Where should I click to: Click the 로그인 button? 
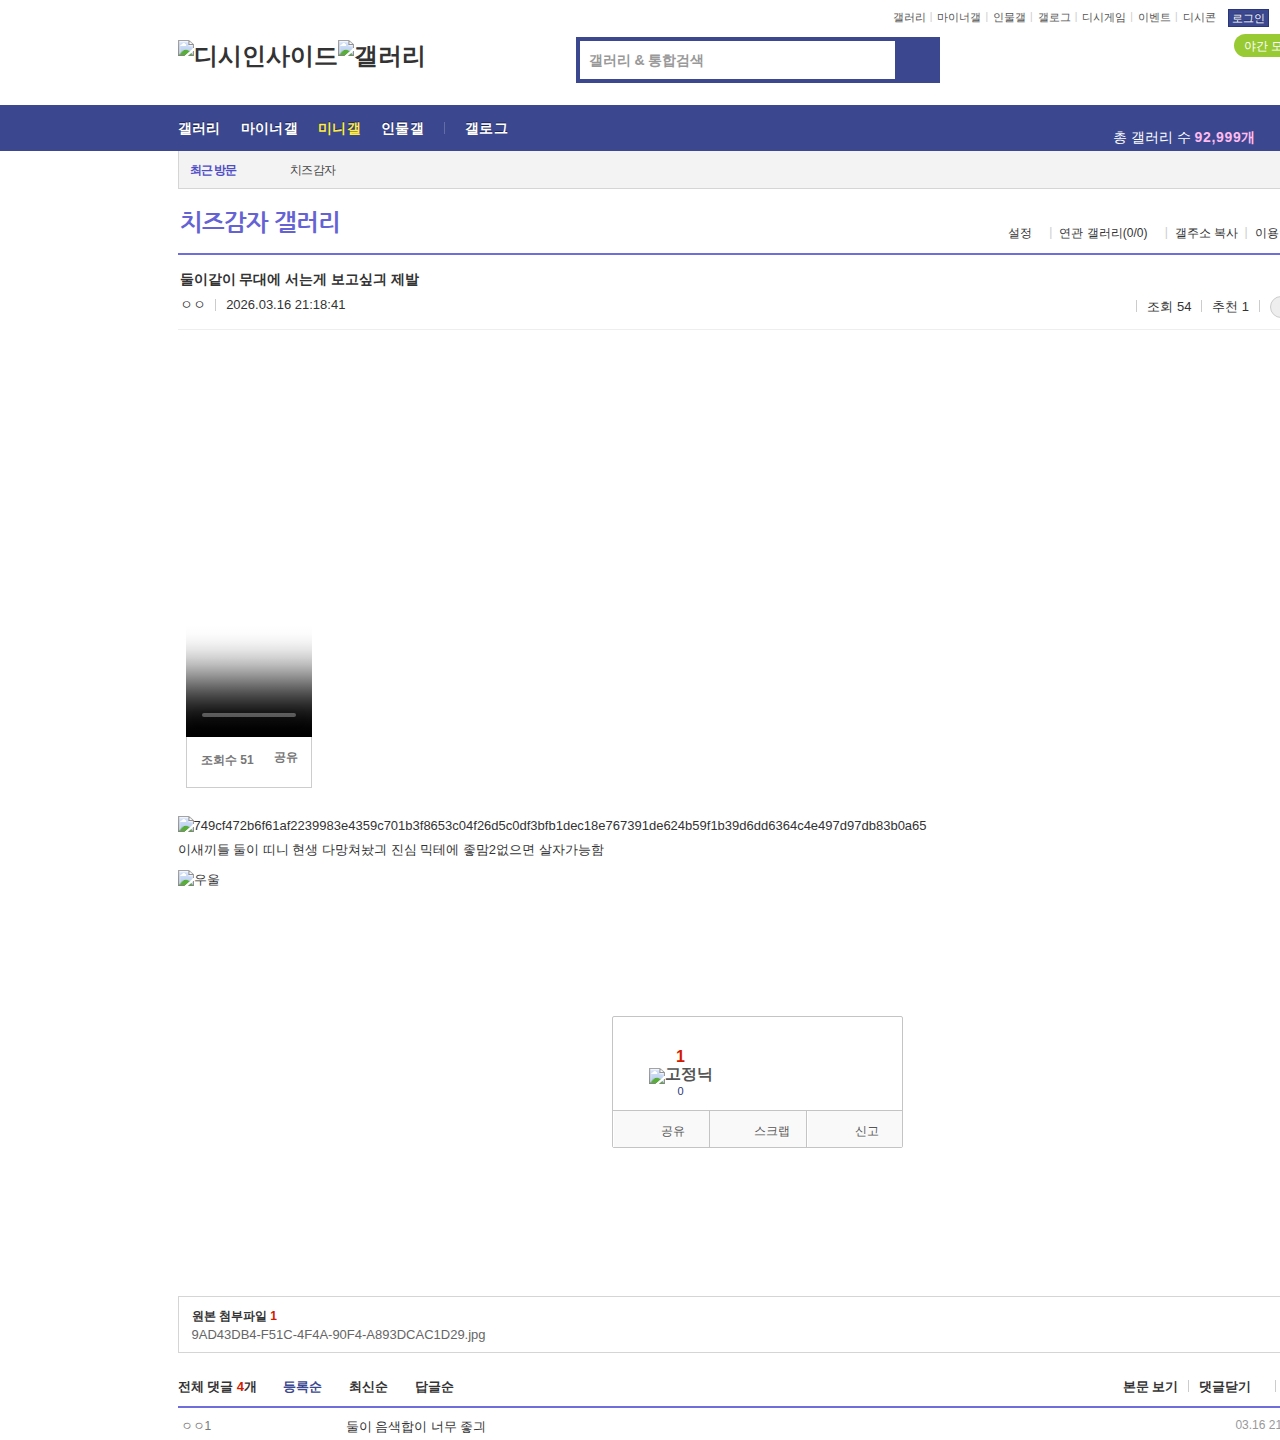(x=1248, y=18)
